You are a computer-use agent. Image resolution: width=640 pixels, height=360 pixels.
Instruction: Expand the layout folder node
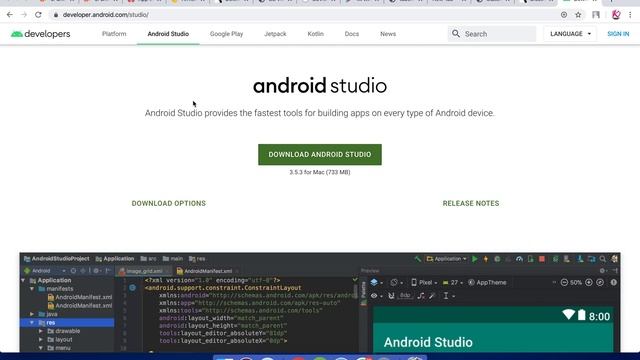[x=40, y=340]
